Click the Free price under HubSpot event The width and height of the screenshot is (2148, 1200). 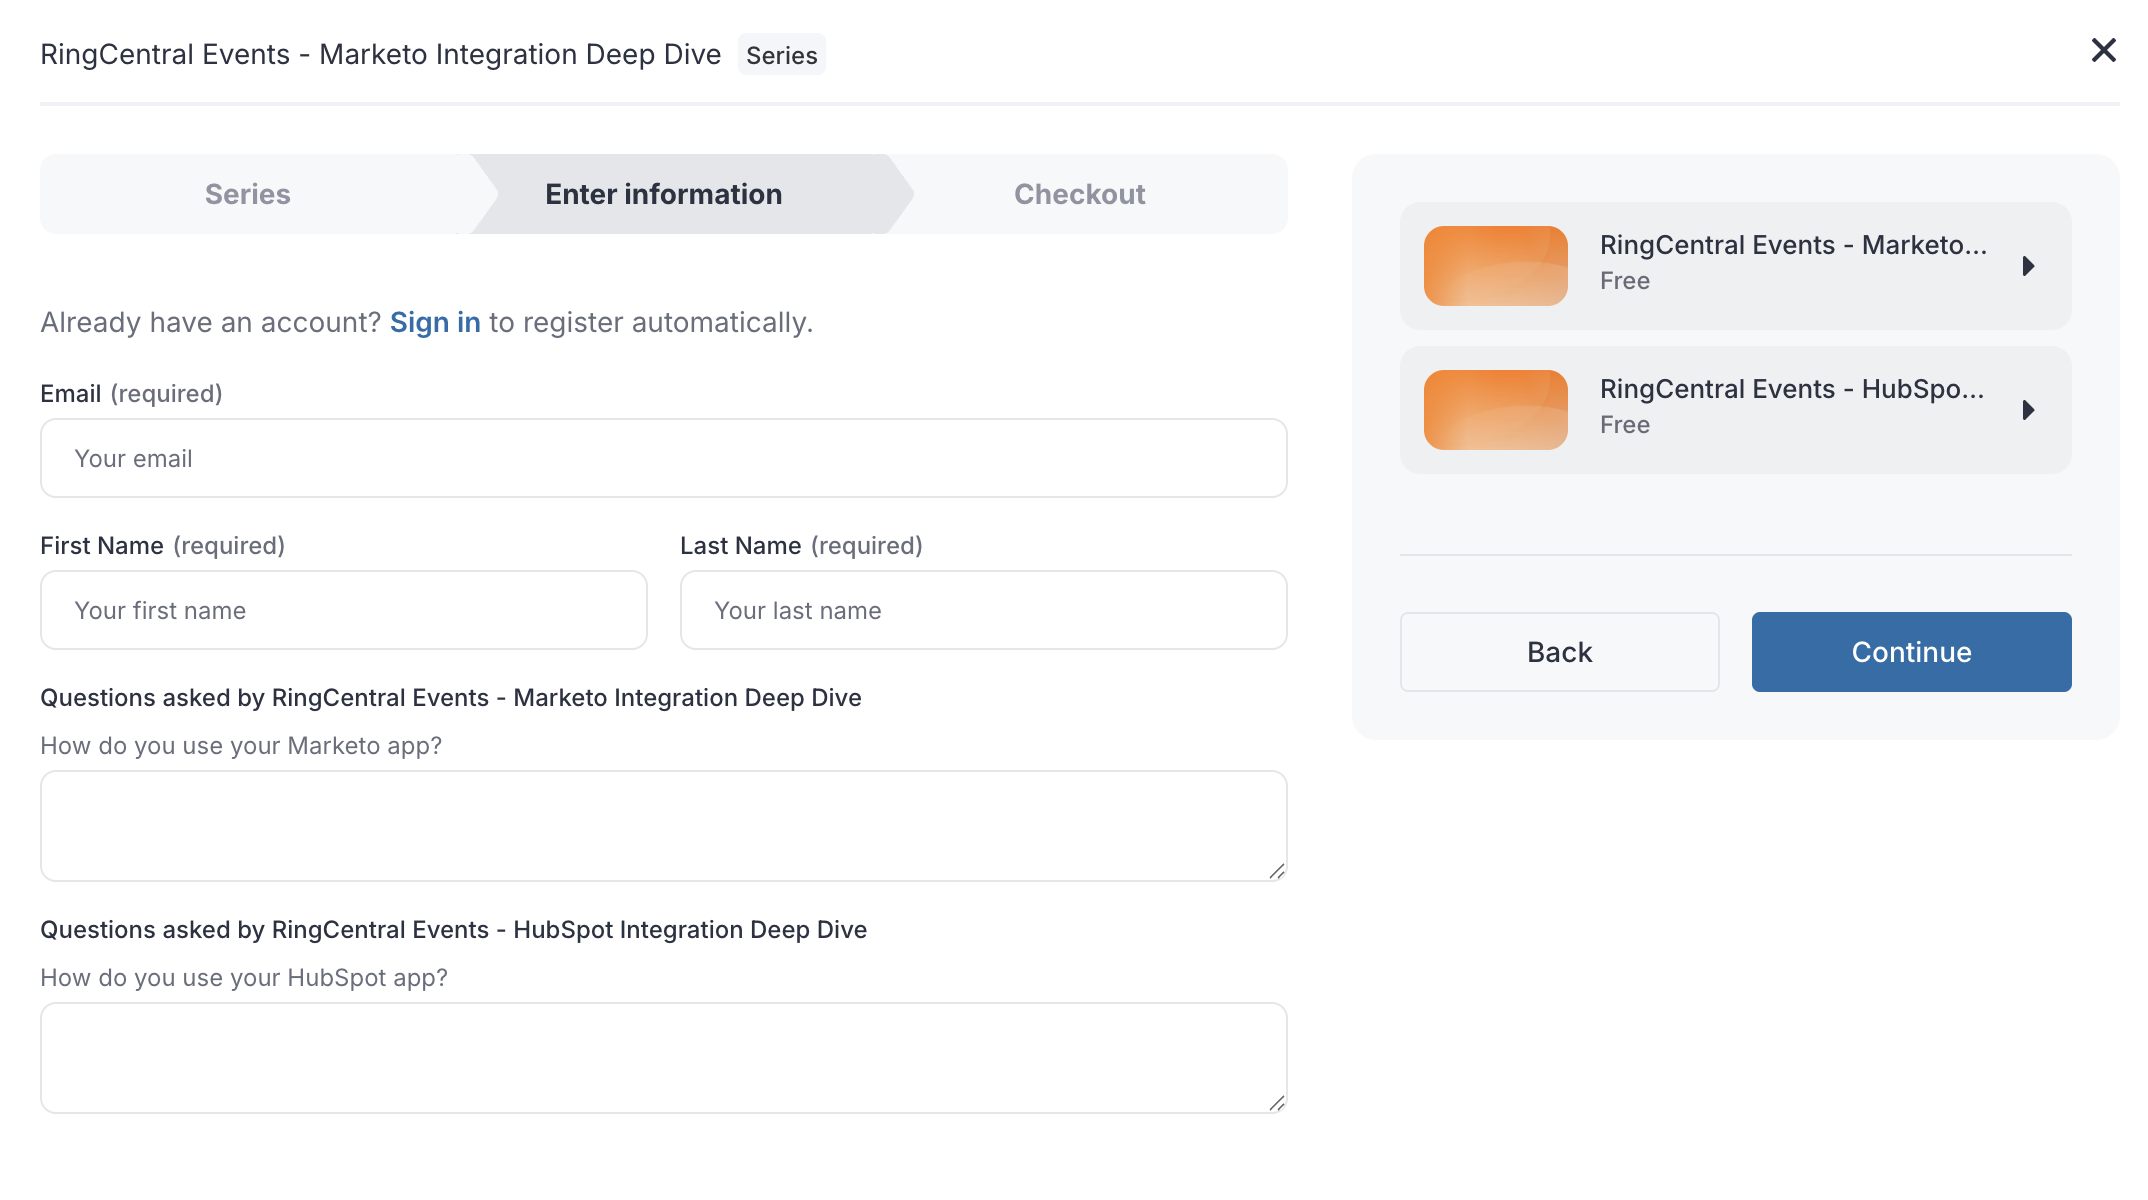(1625, 425)
